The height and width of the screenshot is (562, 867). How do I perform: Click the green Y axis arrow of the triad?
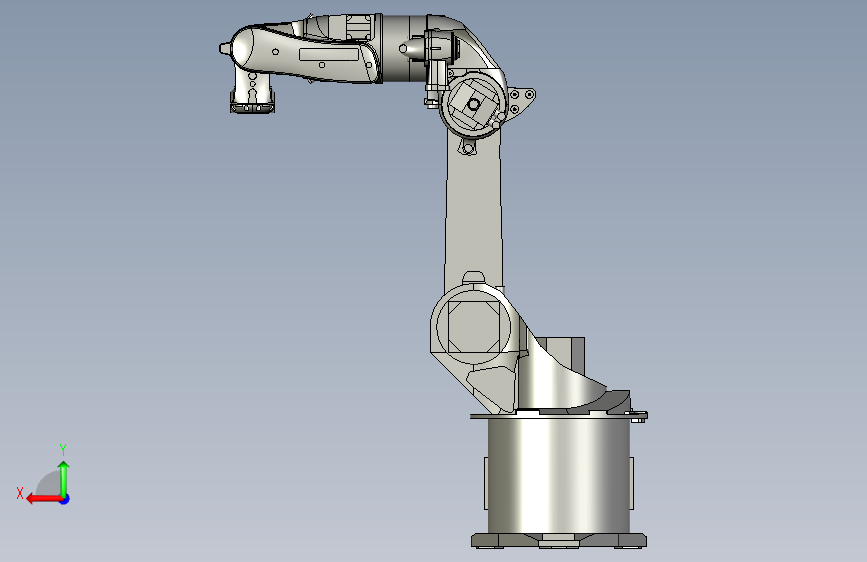[64, 478]
